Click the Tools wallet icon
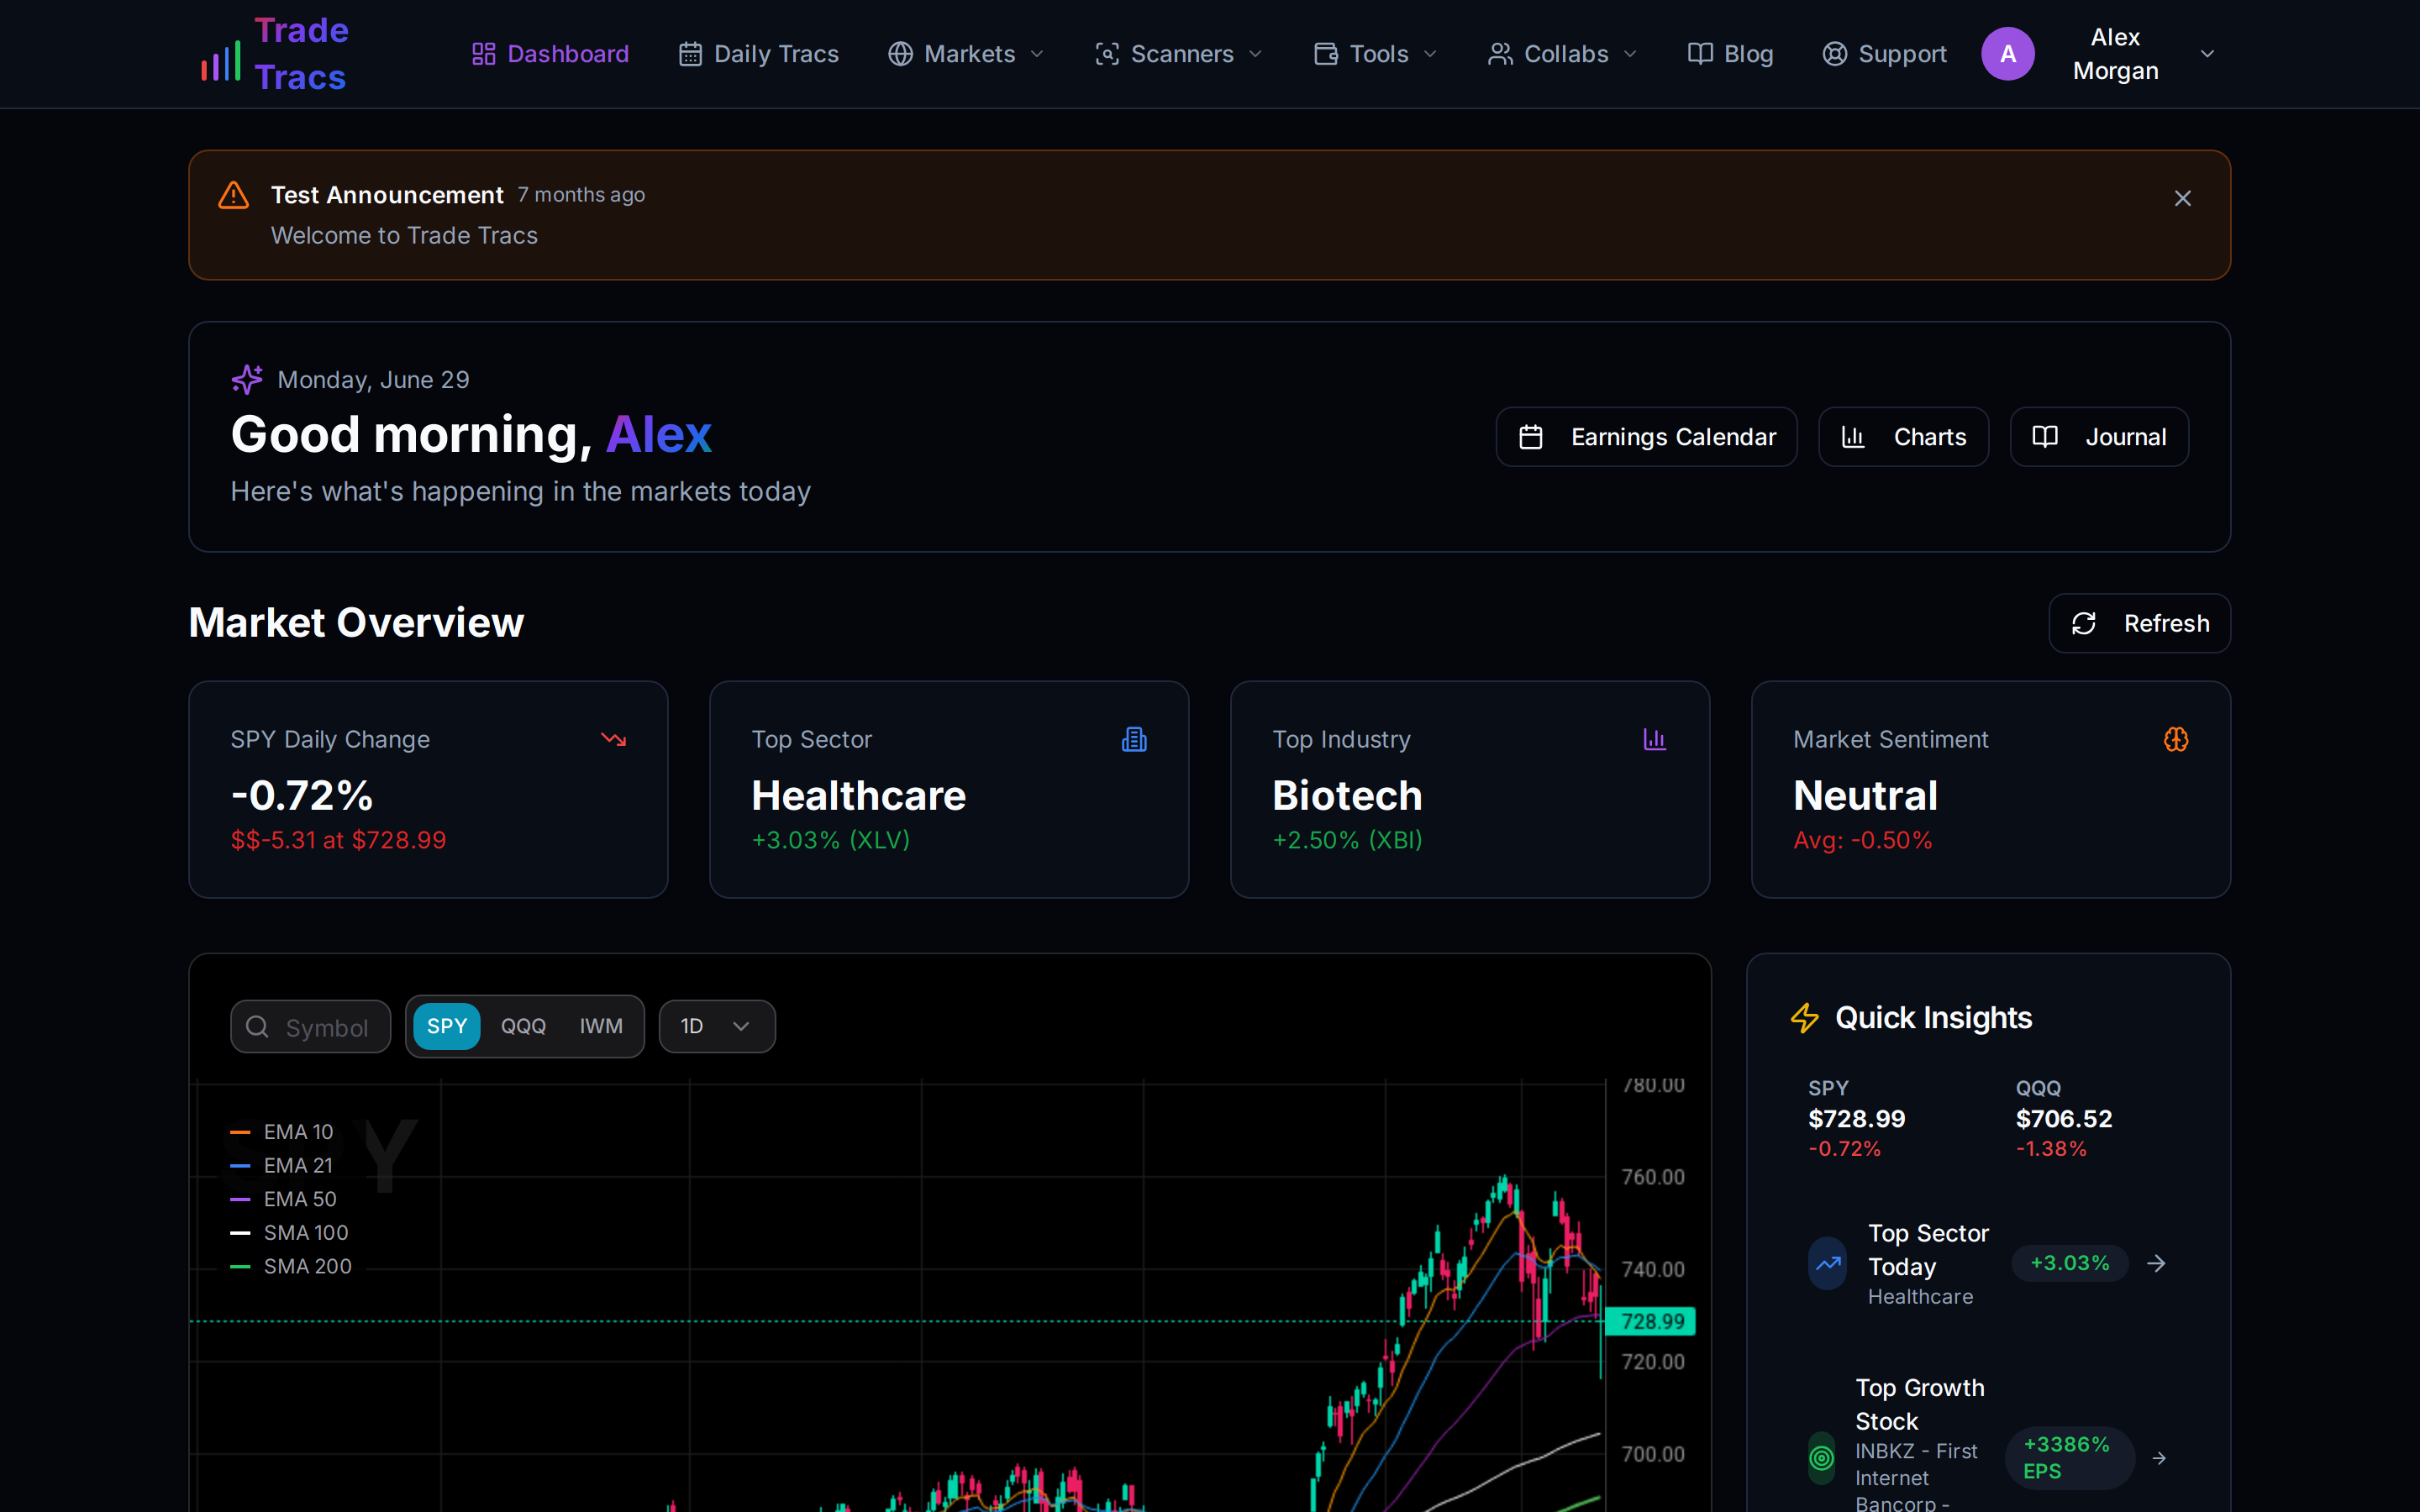The image size is (2420, 1512). [x=1326, y=54]
